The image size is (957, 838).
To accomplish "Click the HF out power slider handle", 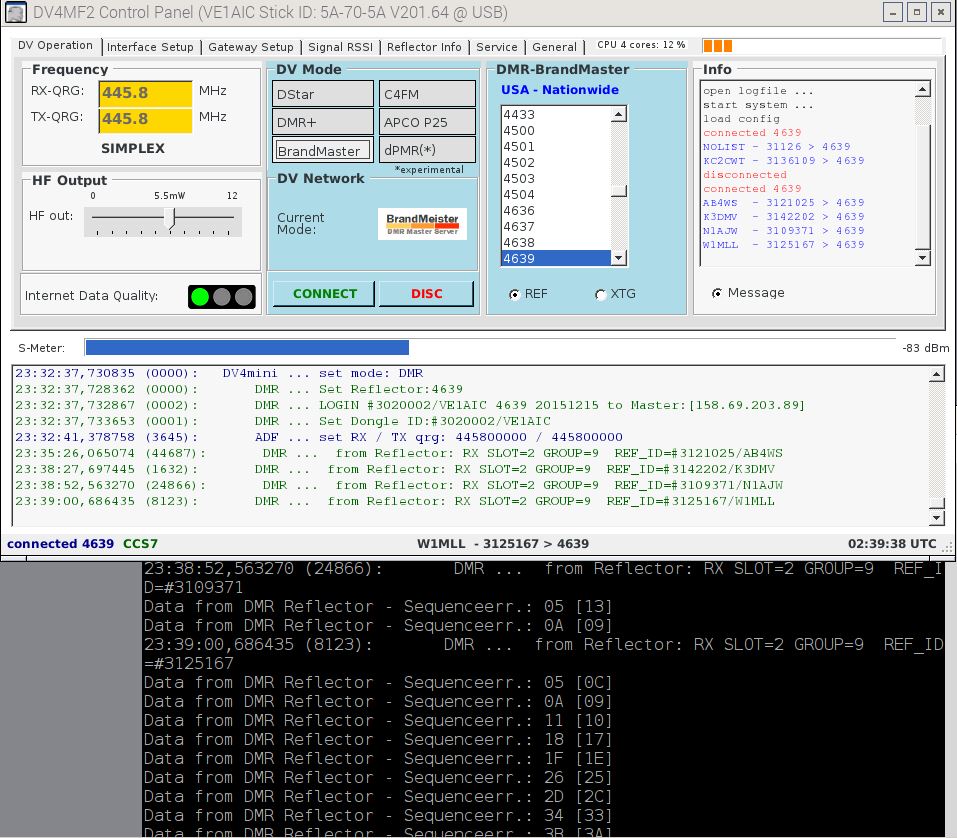I will [170, 218].
